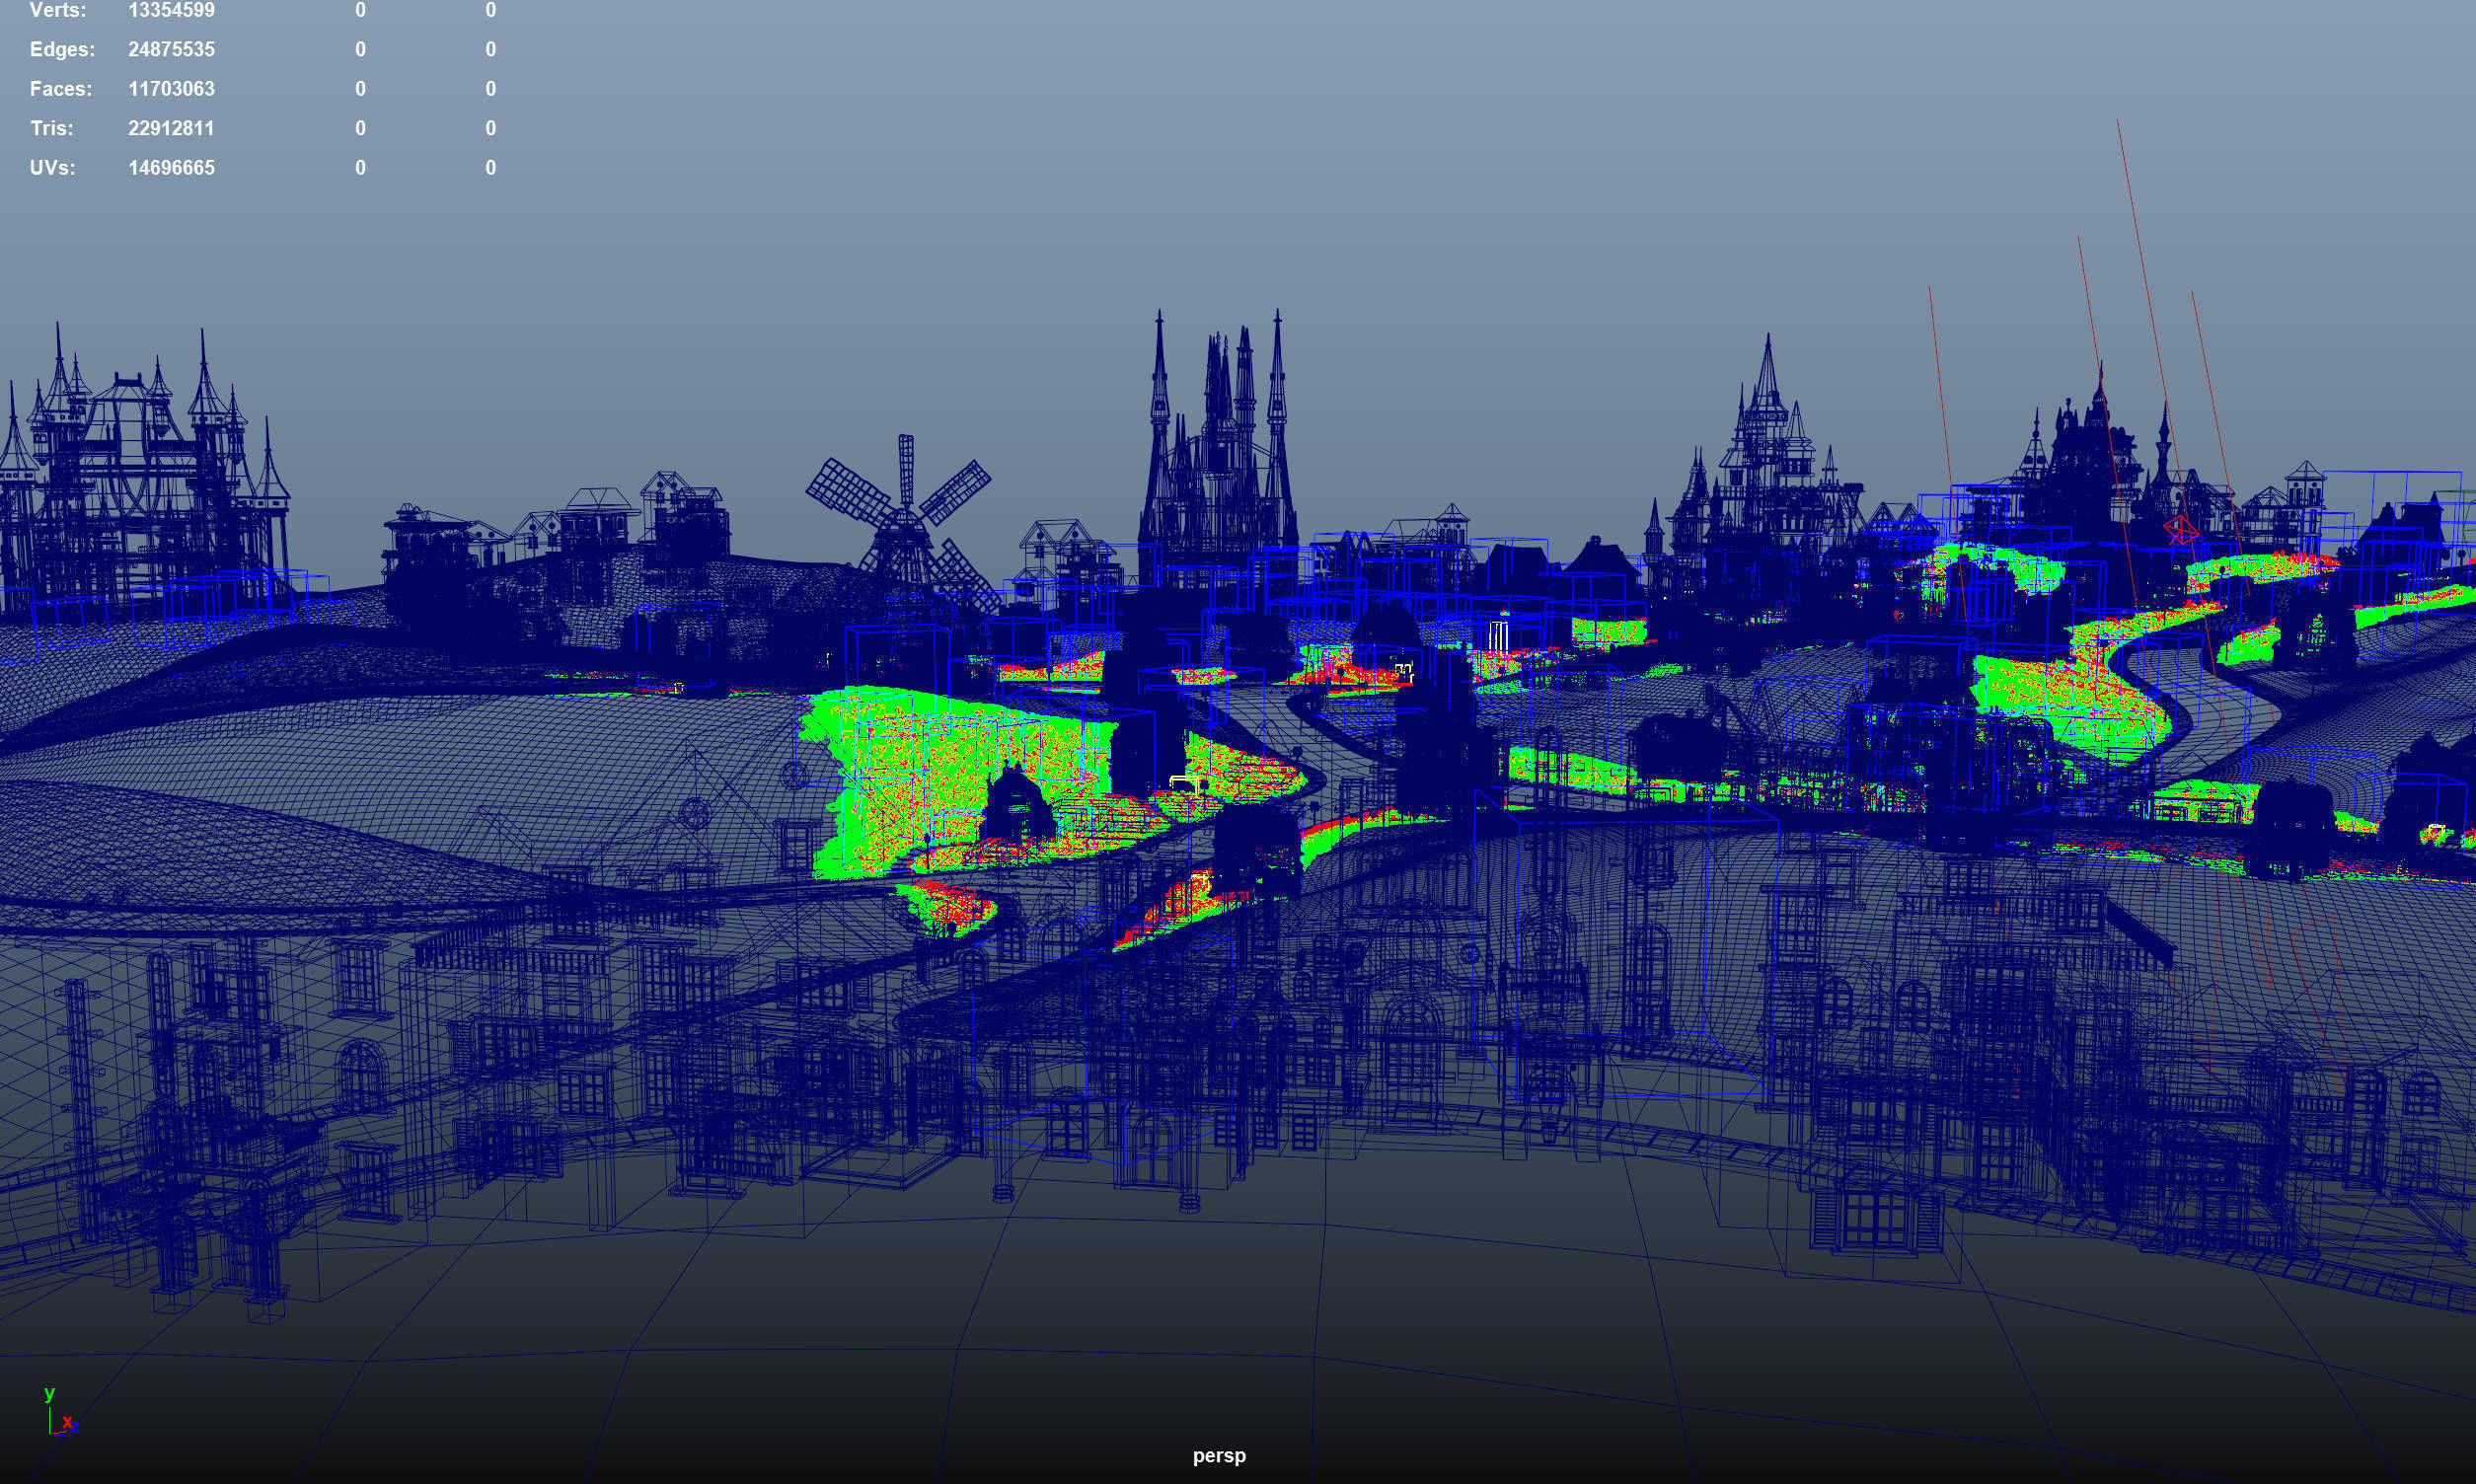
Task: Click the 'Verts:' HUD label
Action: pyautogui.click(x=58, y=10)
